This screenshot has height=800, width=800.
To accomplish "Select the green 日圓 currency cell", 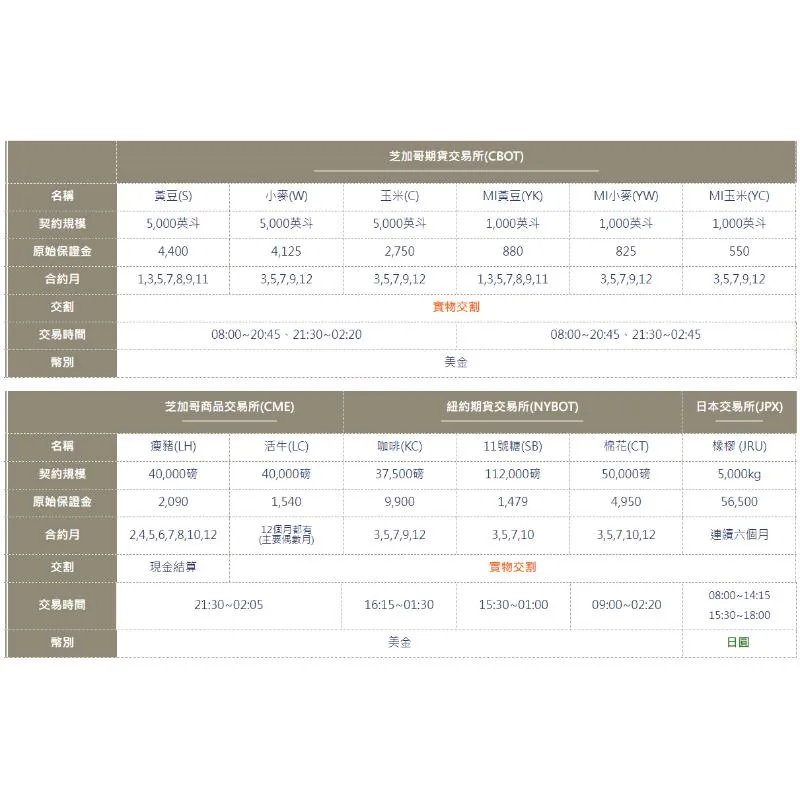I will point(738,642).
